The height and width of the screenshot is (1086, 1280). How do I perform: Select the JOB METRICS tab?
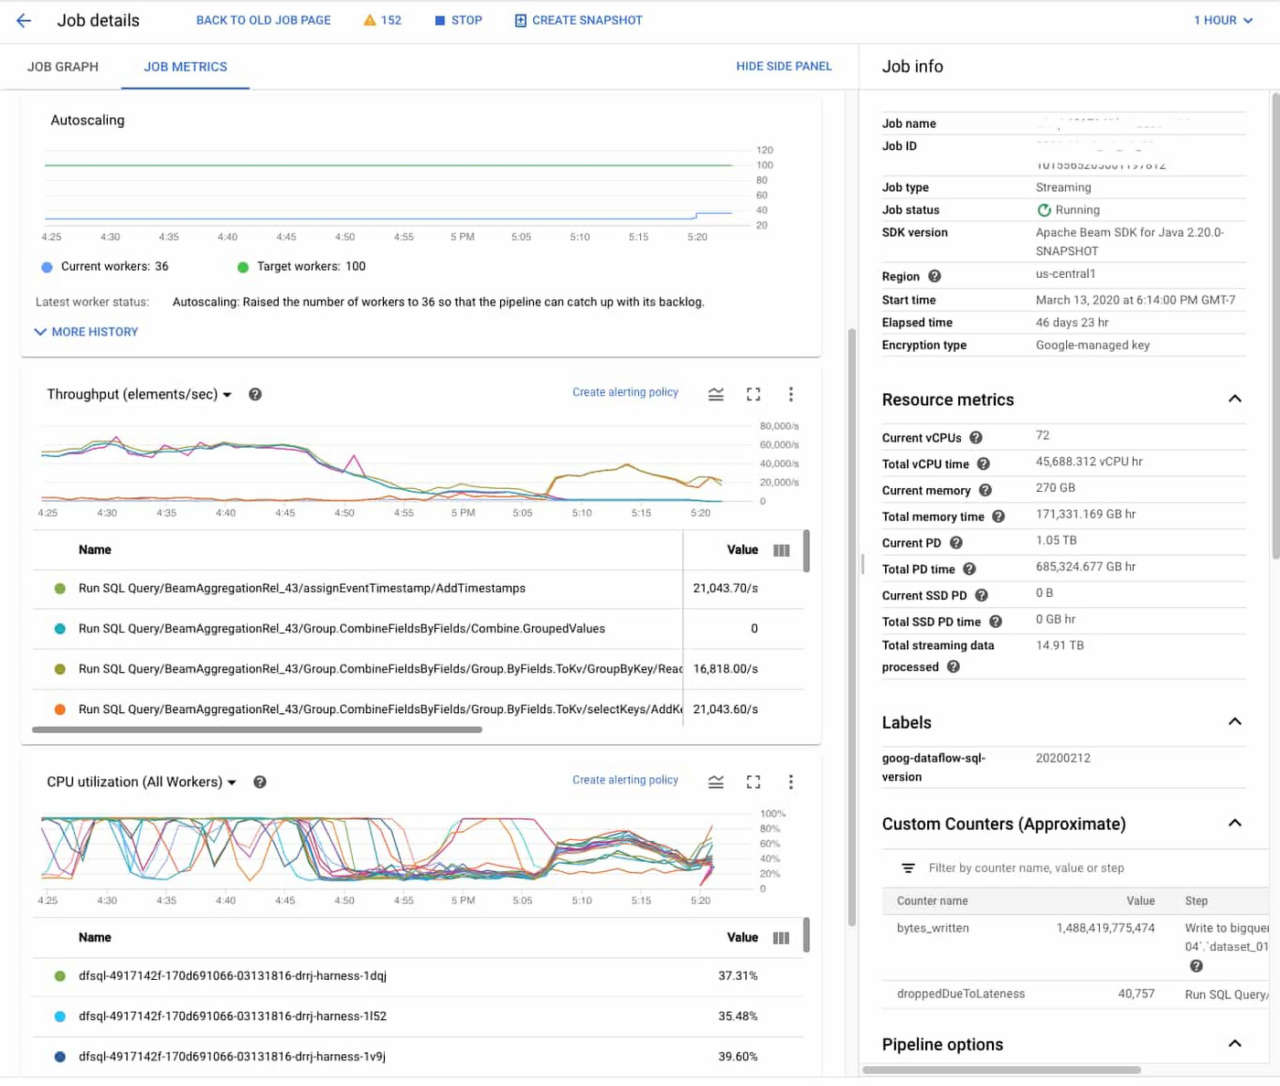click(x=185, y=67)
